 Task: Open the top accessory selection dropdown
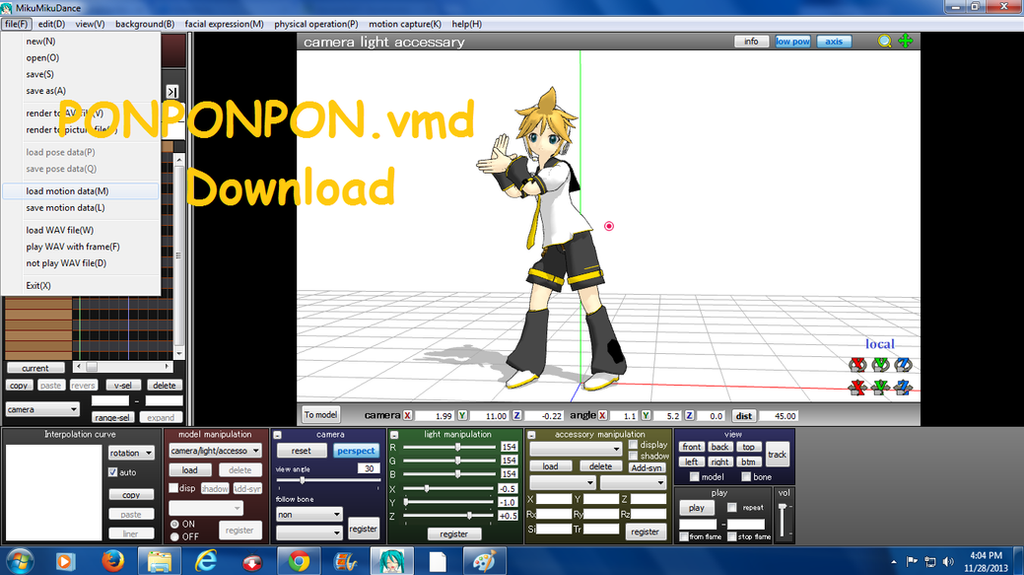[x=575, y=449]
